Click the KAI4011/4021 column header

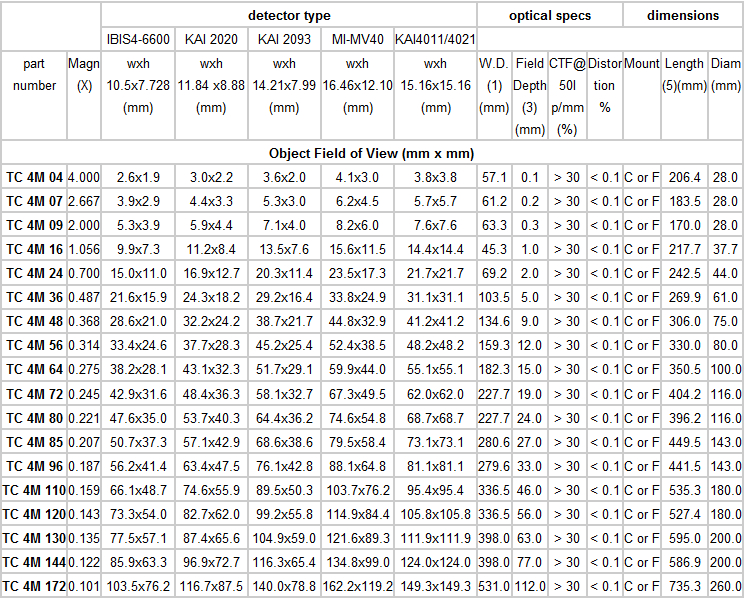tap(434, 40)
